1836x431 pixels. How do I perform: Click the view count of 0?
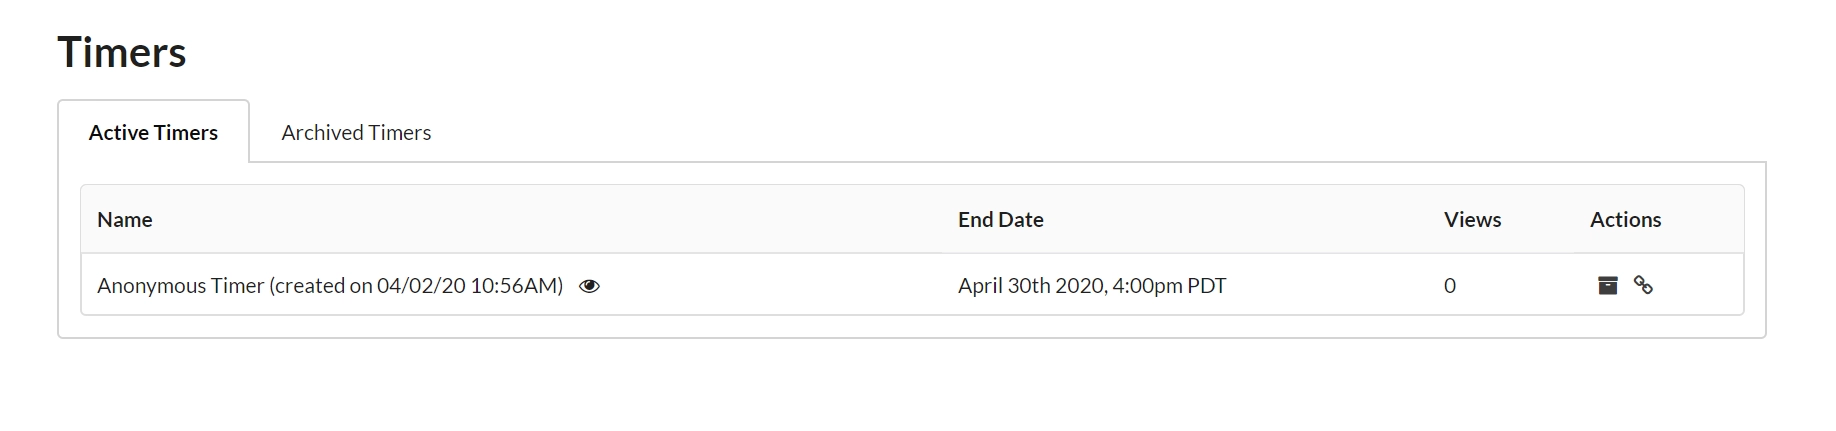pos(1450,286)
